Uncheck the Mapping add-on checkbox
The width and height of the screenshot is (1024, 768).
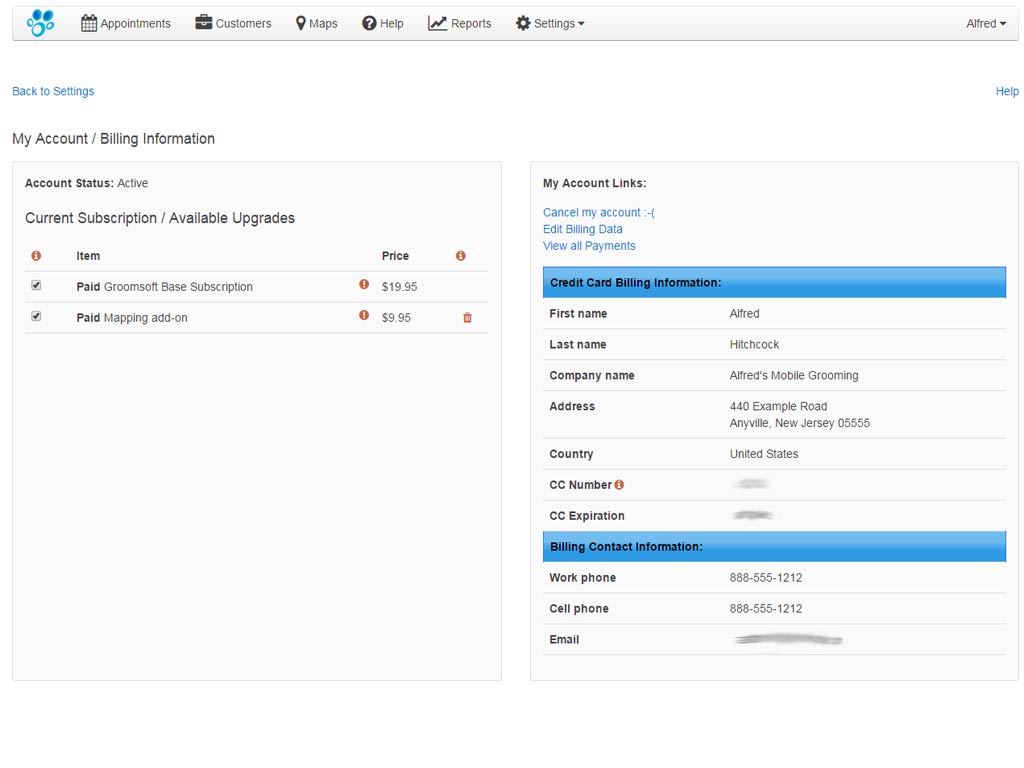tap(36, 316)
